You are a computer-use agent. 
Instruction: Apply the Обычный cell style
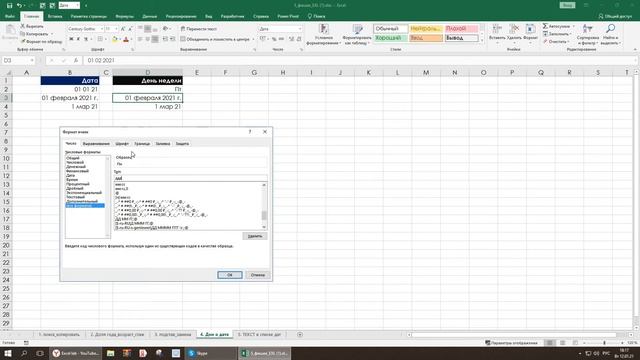pos(391,29)
